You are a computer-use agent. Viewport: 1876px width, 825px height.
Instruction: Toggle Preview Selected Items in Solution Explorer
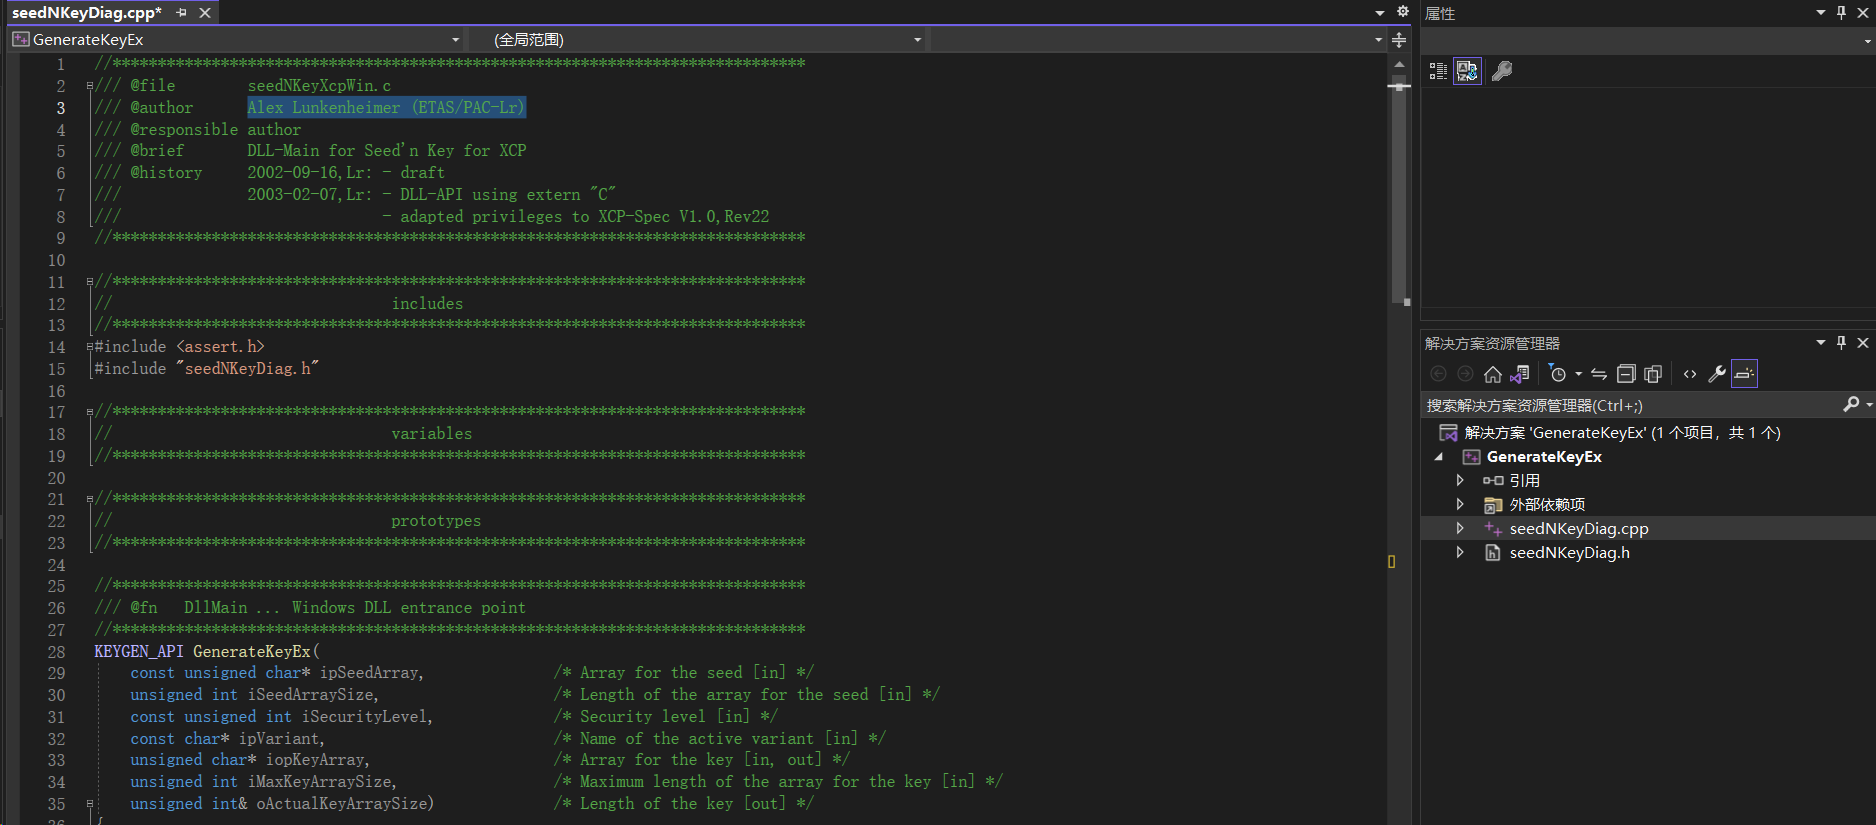1744,374
